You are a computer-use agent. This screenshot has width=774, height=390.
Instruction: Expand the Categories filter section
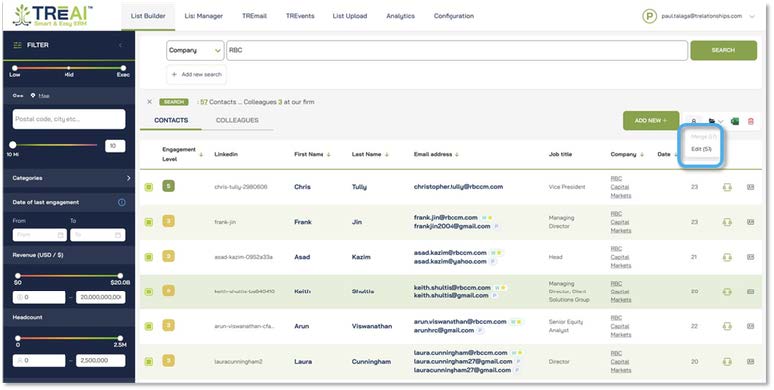click(x=129, y=178)
